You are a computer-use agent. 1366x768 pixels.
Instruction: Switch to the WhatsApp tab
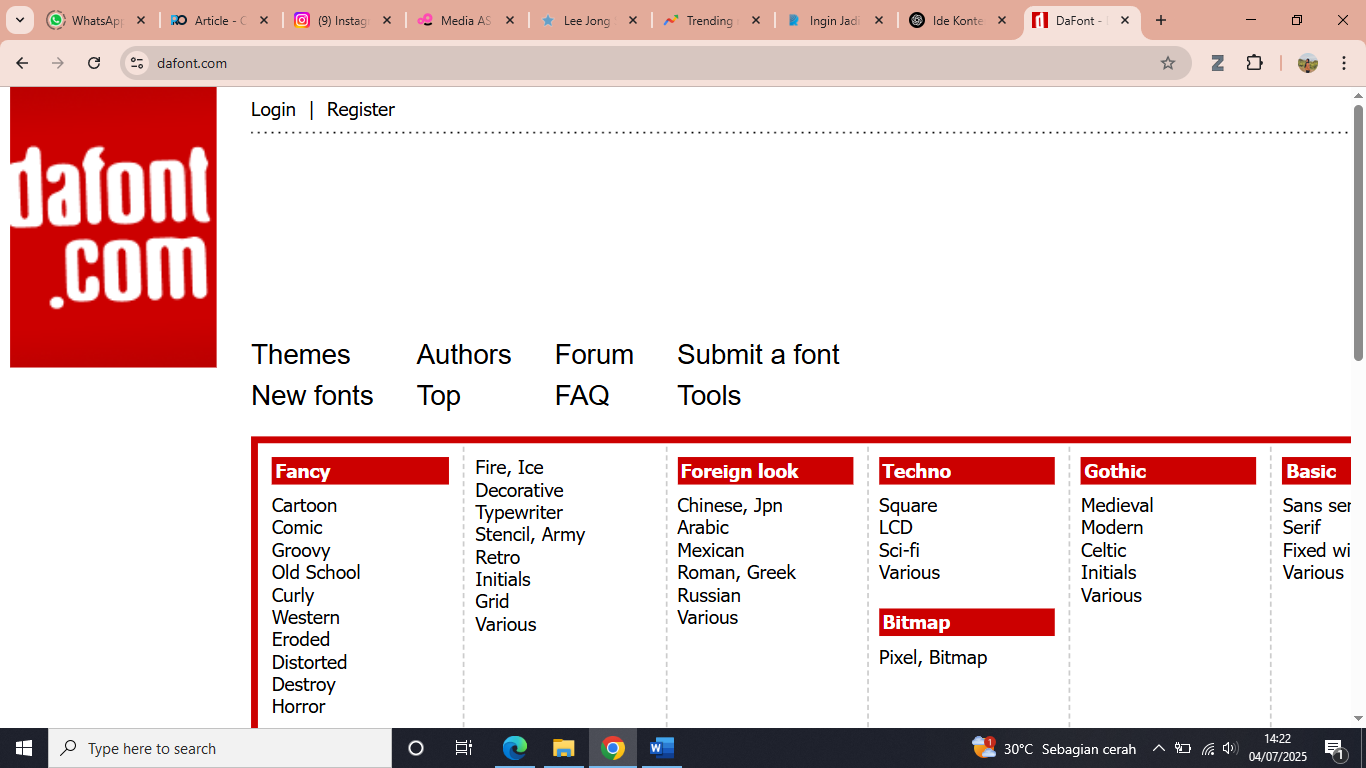97,20
